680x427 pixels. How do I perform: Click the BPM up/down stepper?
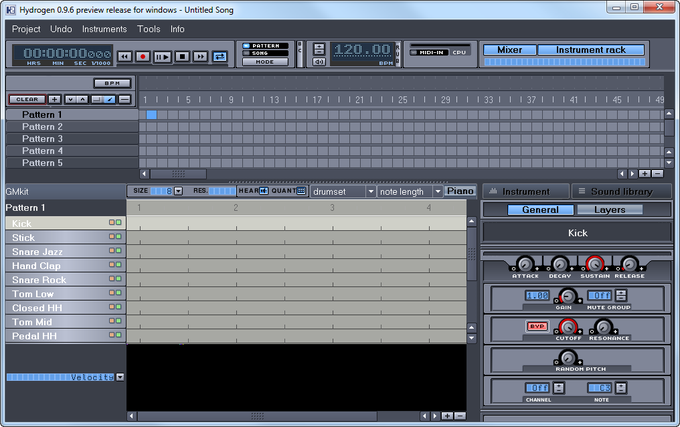point(319,49)
